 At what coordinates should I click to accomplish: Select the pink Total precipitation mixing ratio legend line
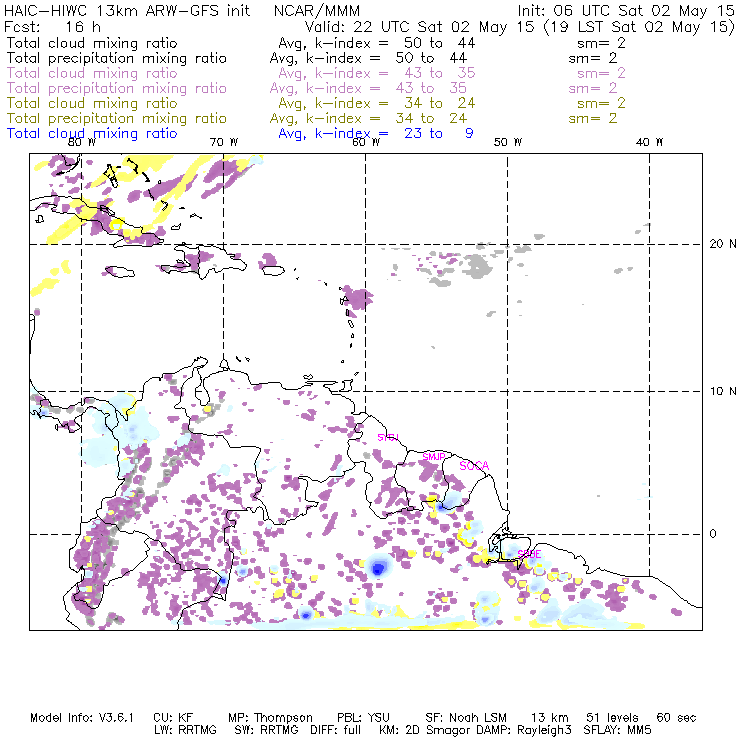312,88
